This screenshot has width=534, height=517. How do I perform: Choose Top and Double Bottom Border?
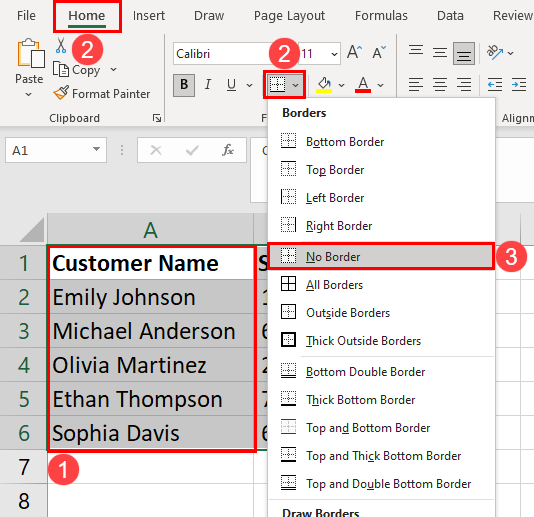(x=381, y=484)
